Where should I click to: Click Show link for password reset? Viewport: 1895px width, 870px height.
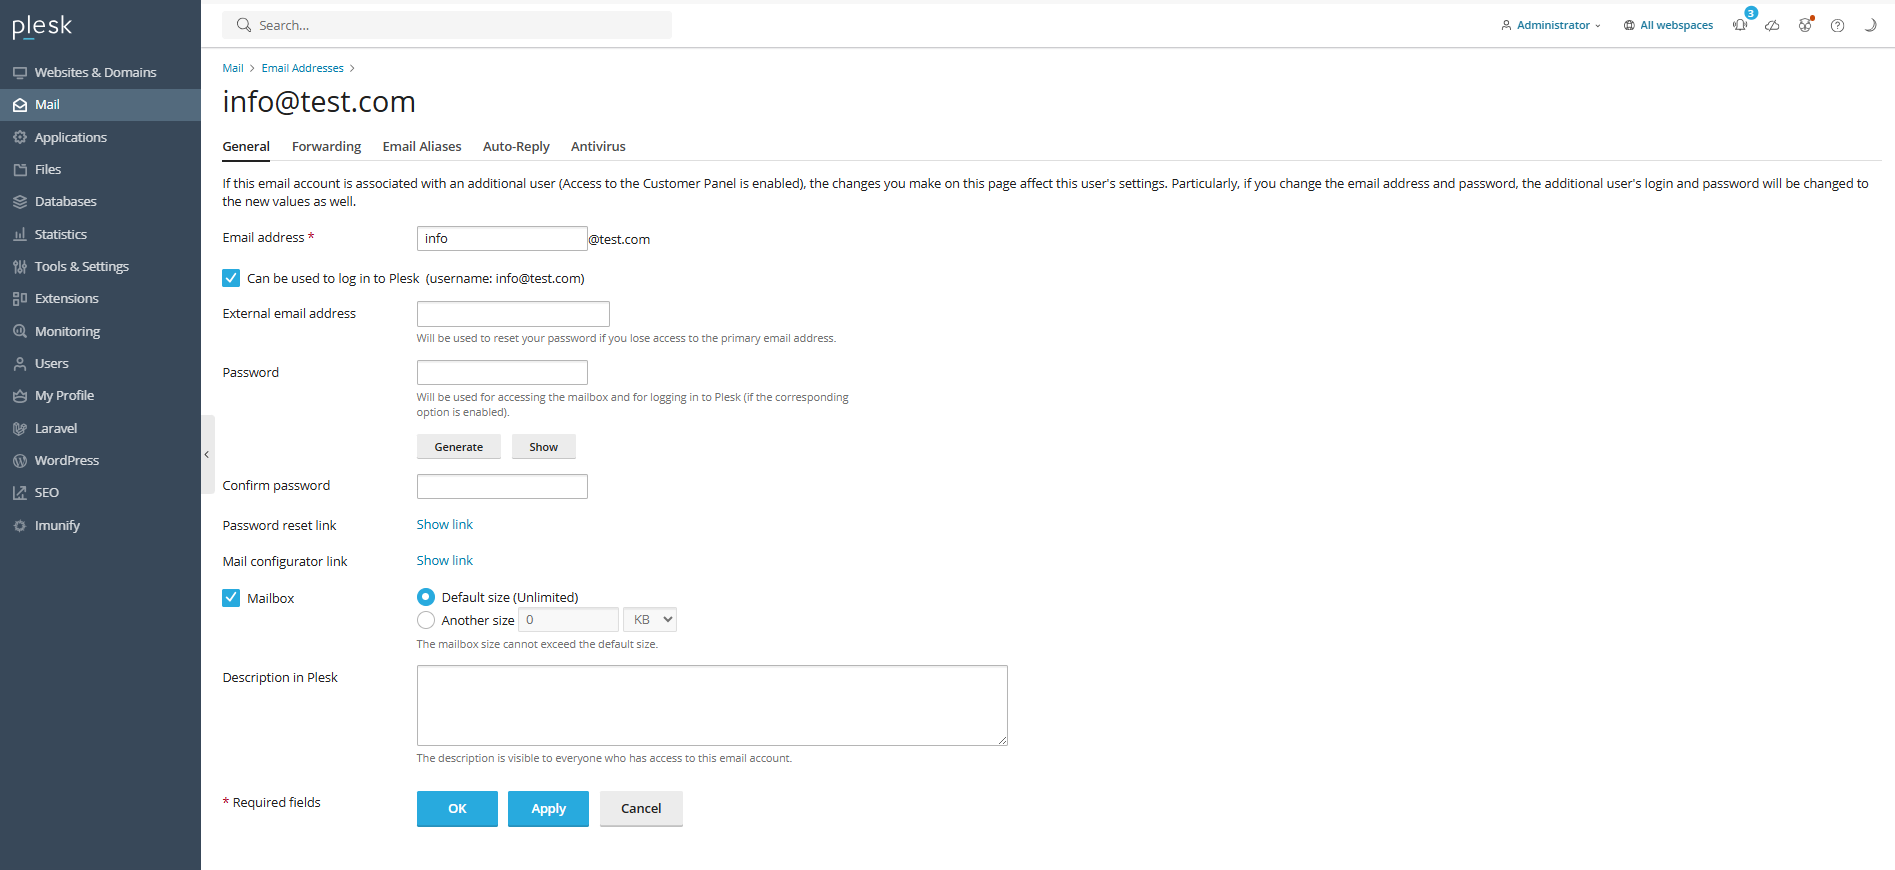[444, 524]
